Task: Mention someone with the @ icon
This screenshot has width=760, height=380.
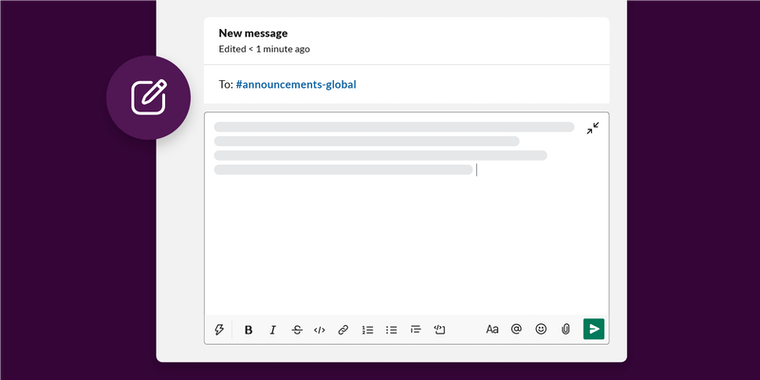Action: 516,329
